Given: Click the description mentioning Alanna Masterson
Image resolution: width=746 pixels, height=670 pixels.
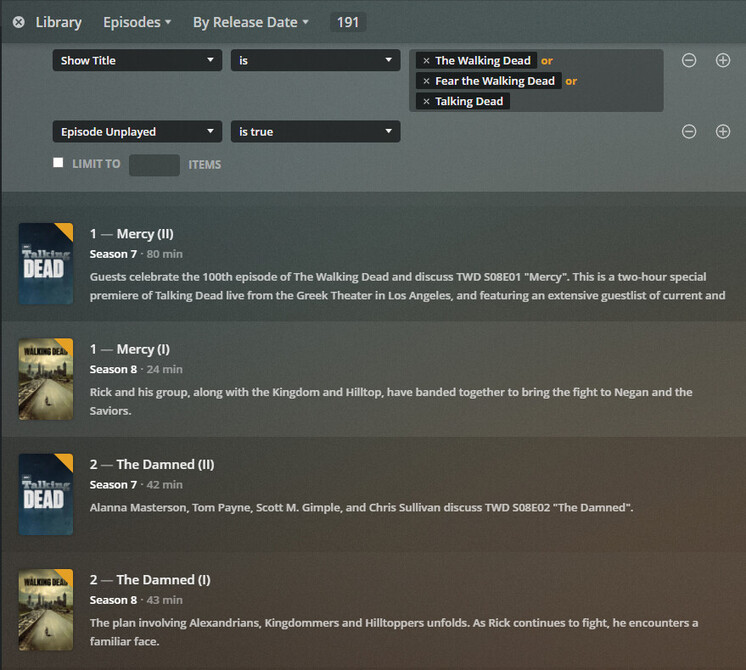Looking at the screenshot, I should (x=362, y=508).
